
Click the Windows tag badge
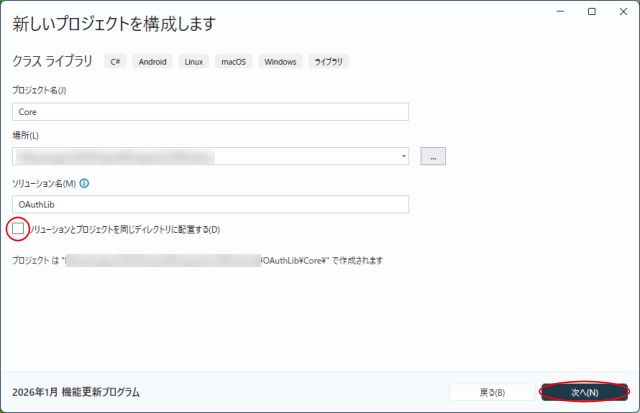click(x=280, y=62)
